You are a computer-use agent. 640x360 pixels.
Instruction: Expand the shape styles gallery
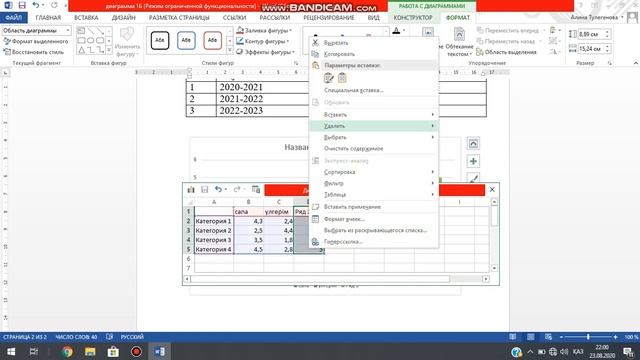(229, 51)
